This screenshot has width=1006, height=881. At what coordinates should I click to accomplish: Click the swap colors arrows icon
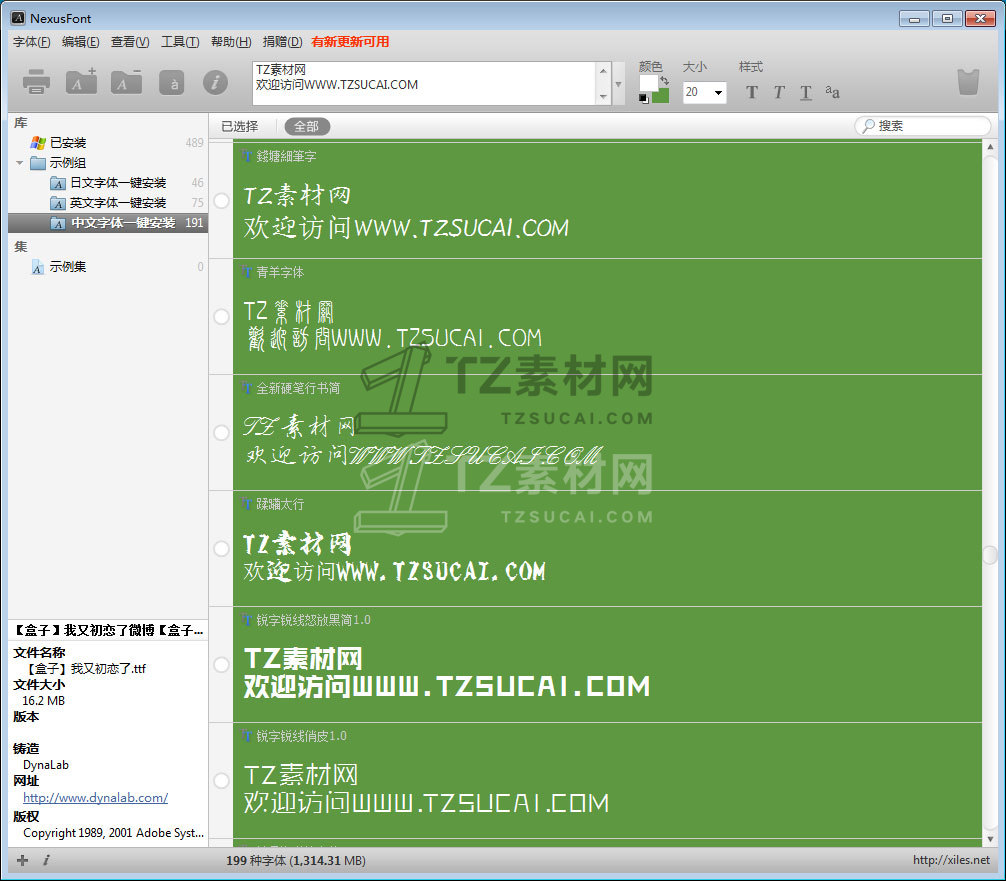coord(665,80)
